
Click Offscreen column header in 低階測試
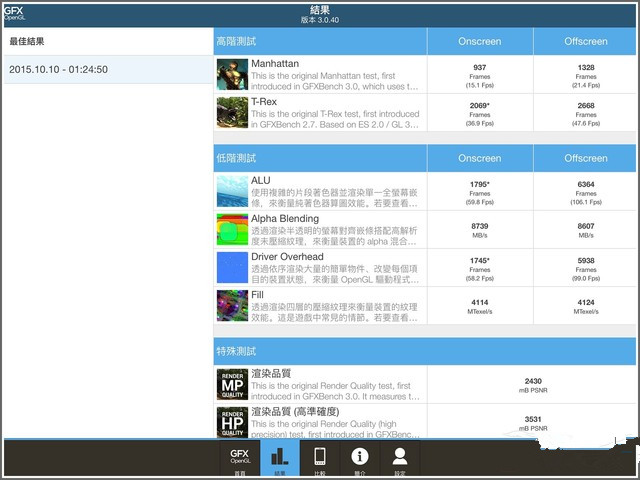586,158
